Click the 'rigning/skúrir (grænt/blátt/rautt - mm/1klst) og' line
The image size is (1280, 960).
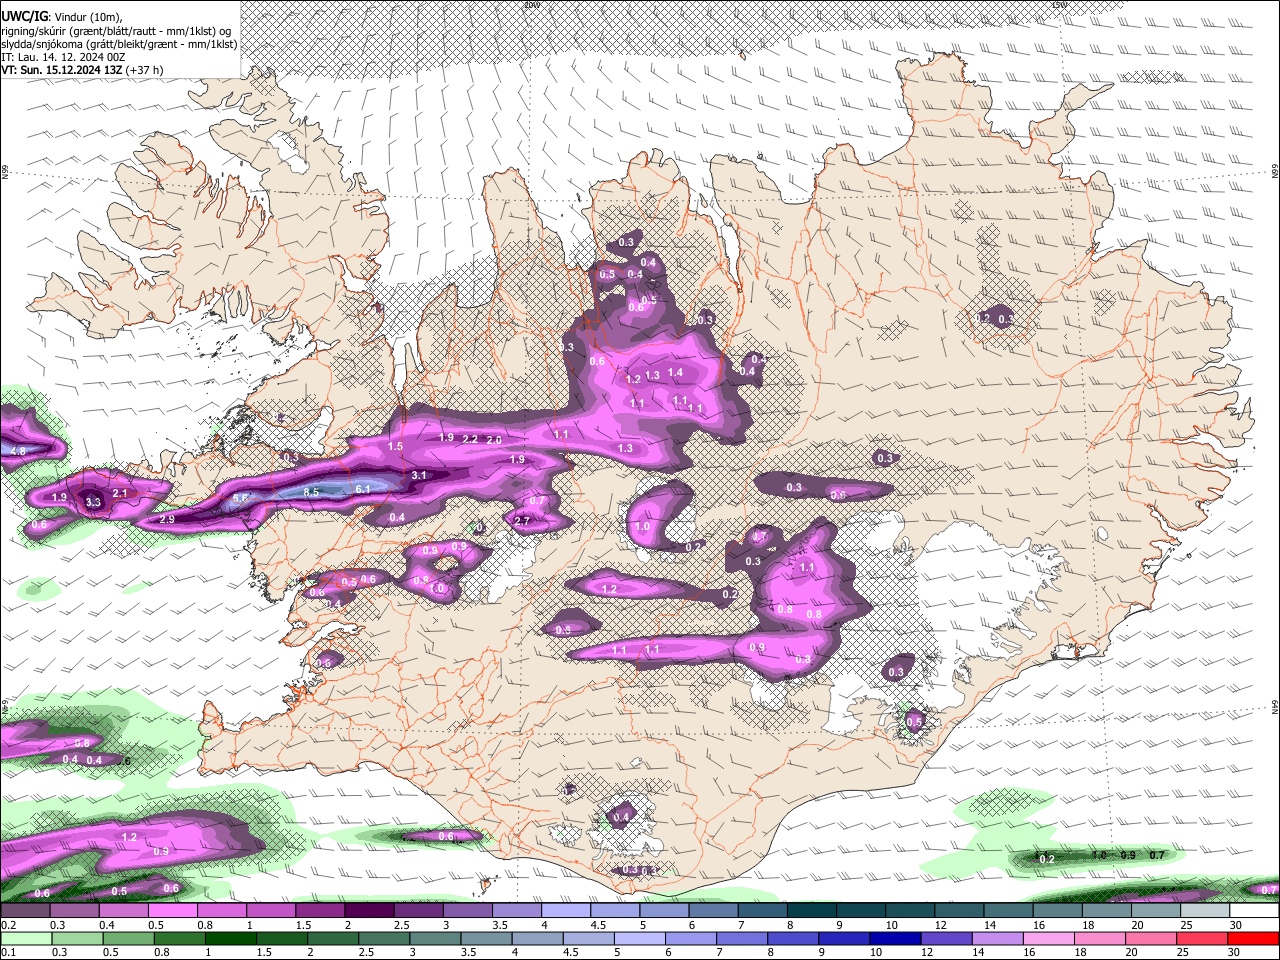(x=116, y=31)
